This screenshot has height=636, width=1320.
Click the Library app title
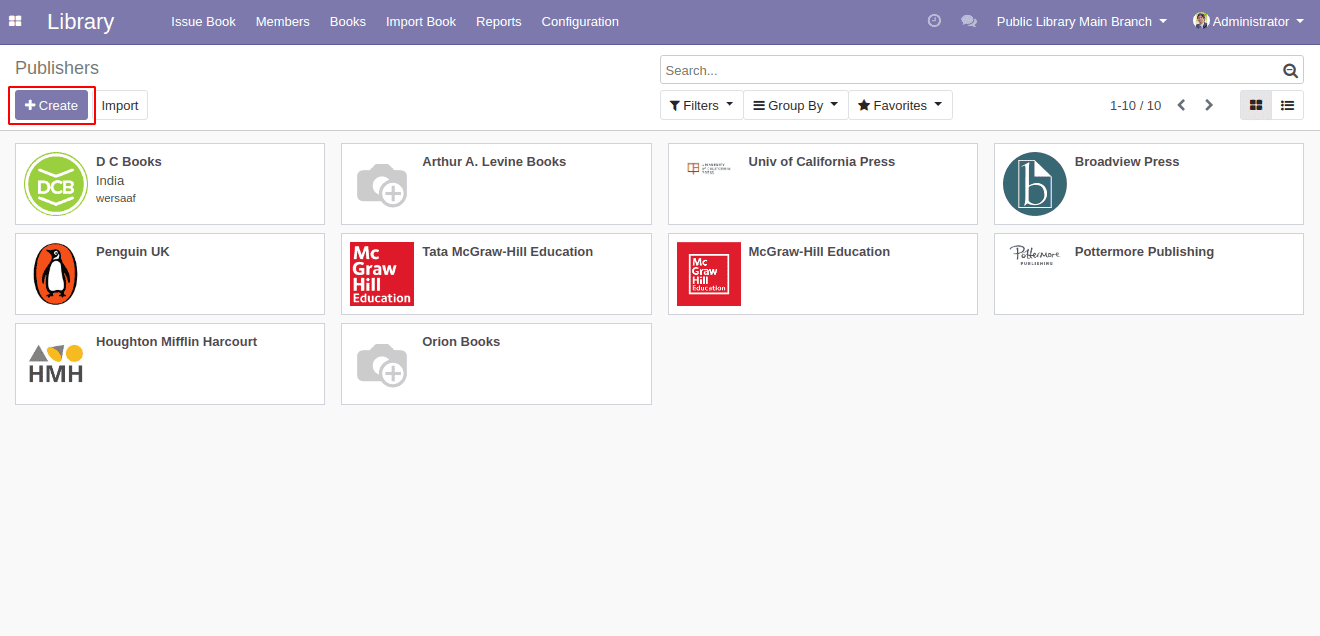pyautogui.click(x=81, y=21)
